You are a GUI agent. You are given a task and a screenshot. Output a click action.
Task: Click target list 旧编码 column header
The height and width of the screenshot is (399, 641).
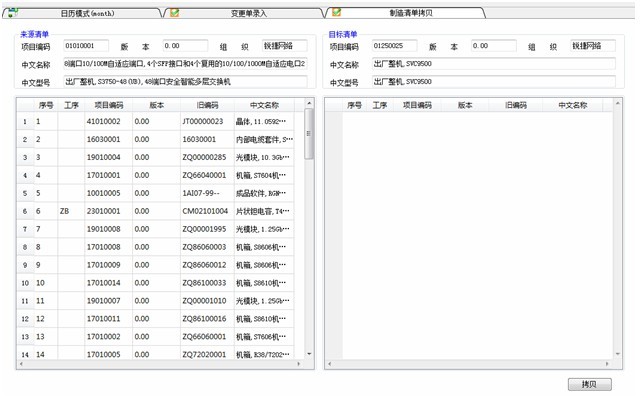click(515, 105)
